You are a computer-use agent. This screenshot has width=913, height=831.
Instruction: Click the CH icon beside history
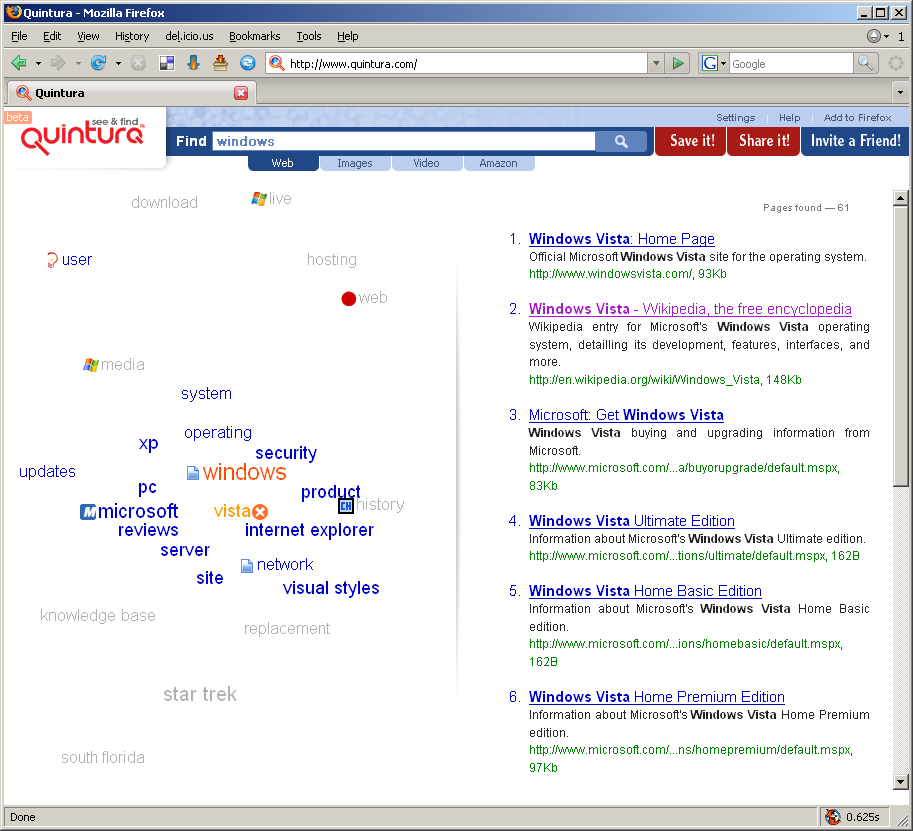coord(346,506)
